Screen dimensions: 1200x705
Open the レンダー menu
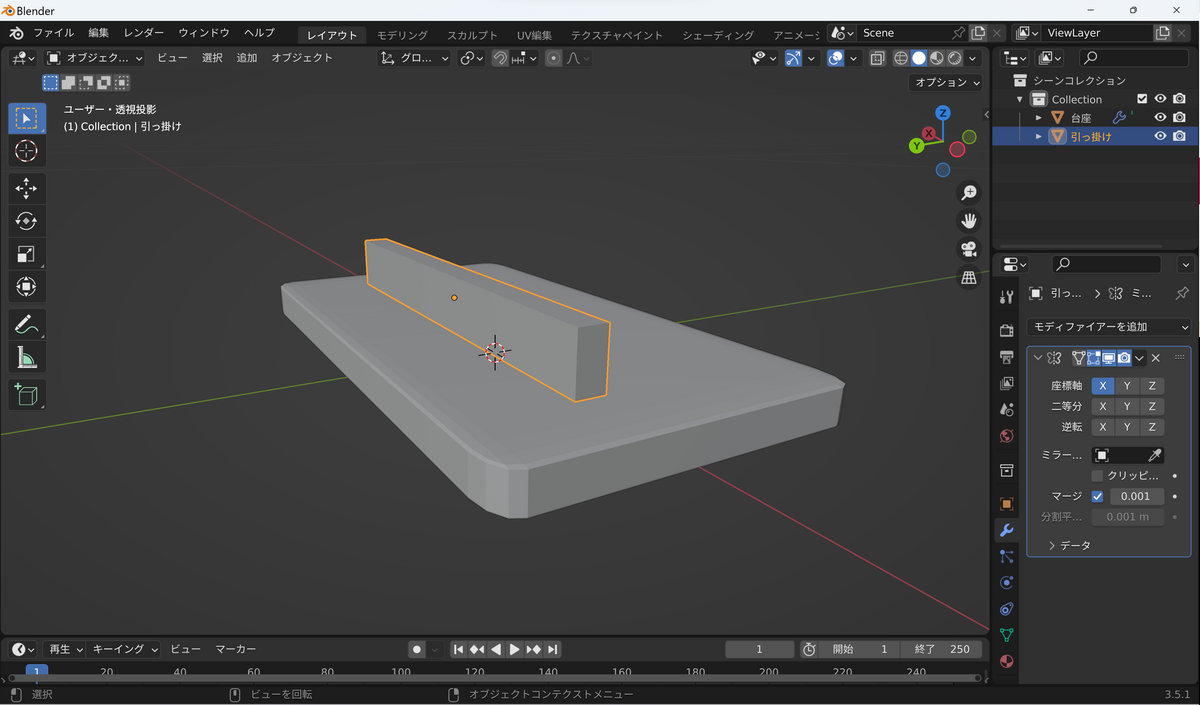144,33
